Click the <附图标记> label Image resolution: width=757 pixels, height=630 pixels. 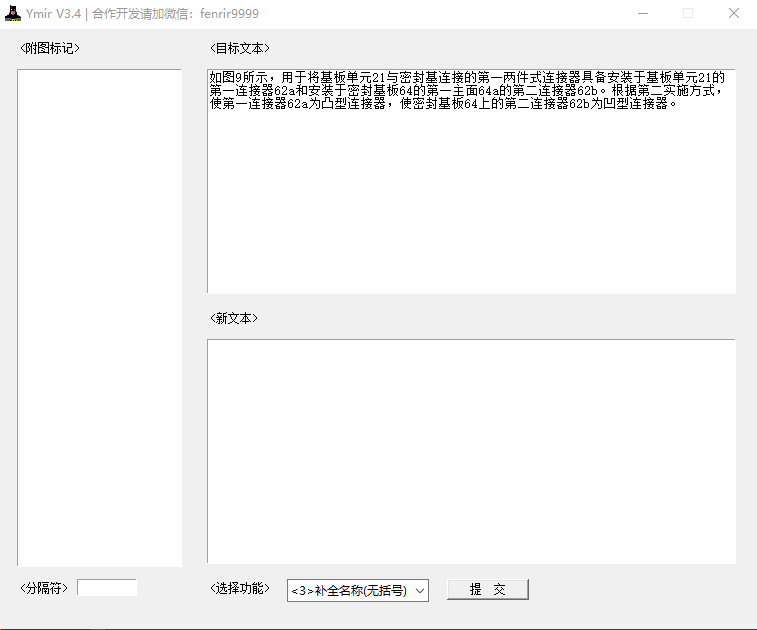tap(49, 48)
